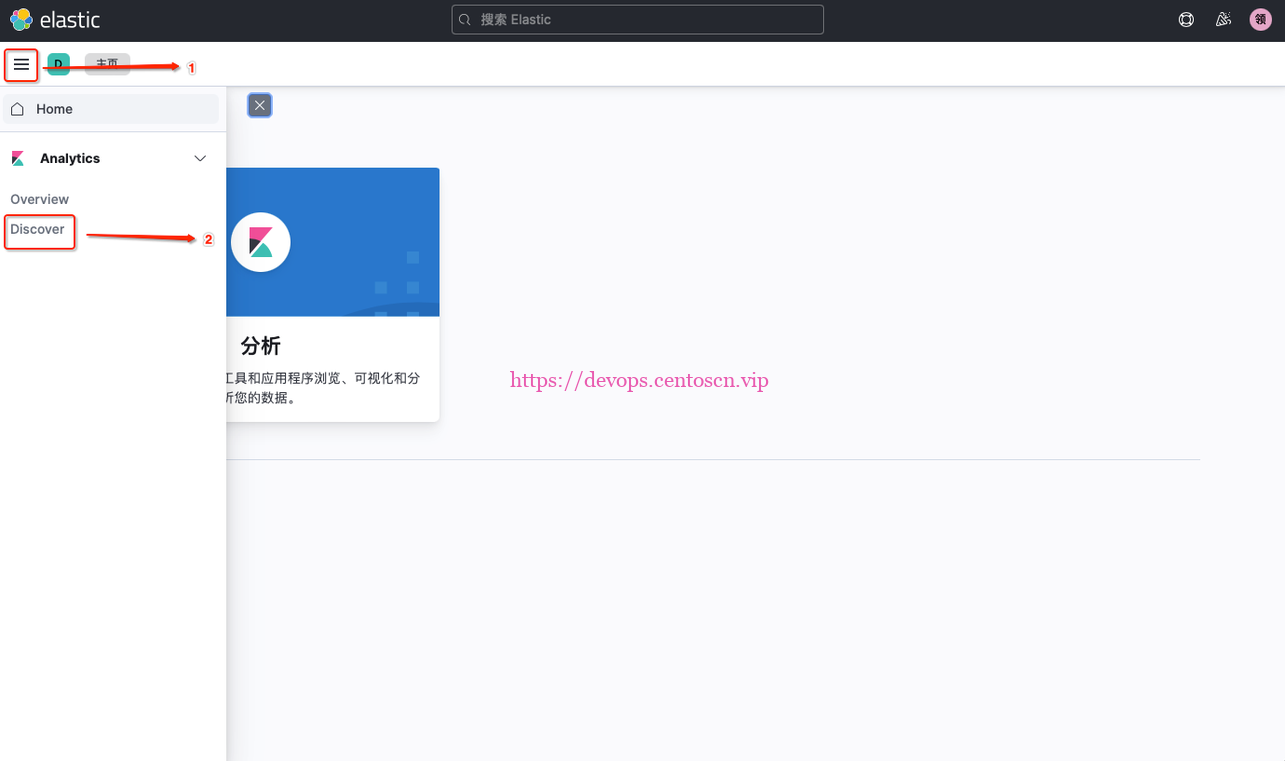This screenshot has height=761, width=1285.
Task: Open the 分析 application card
Action: (333, 294)
